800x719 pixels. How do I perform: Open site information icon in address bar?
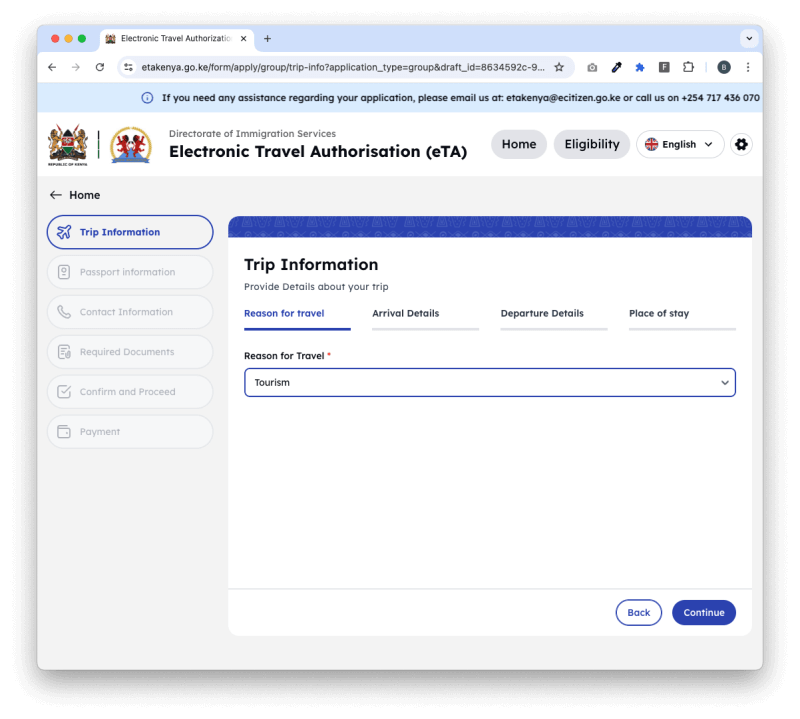129,67
